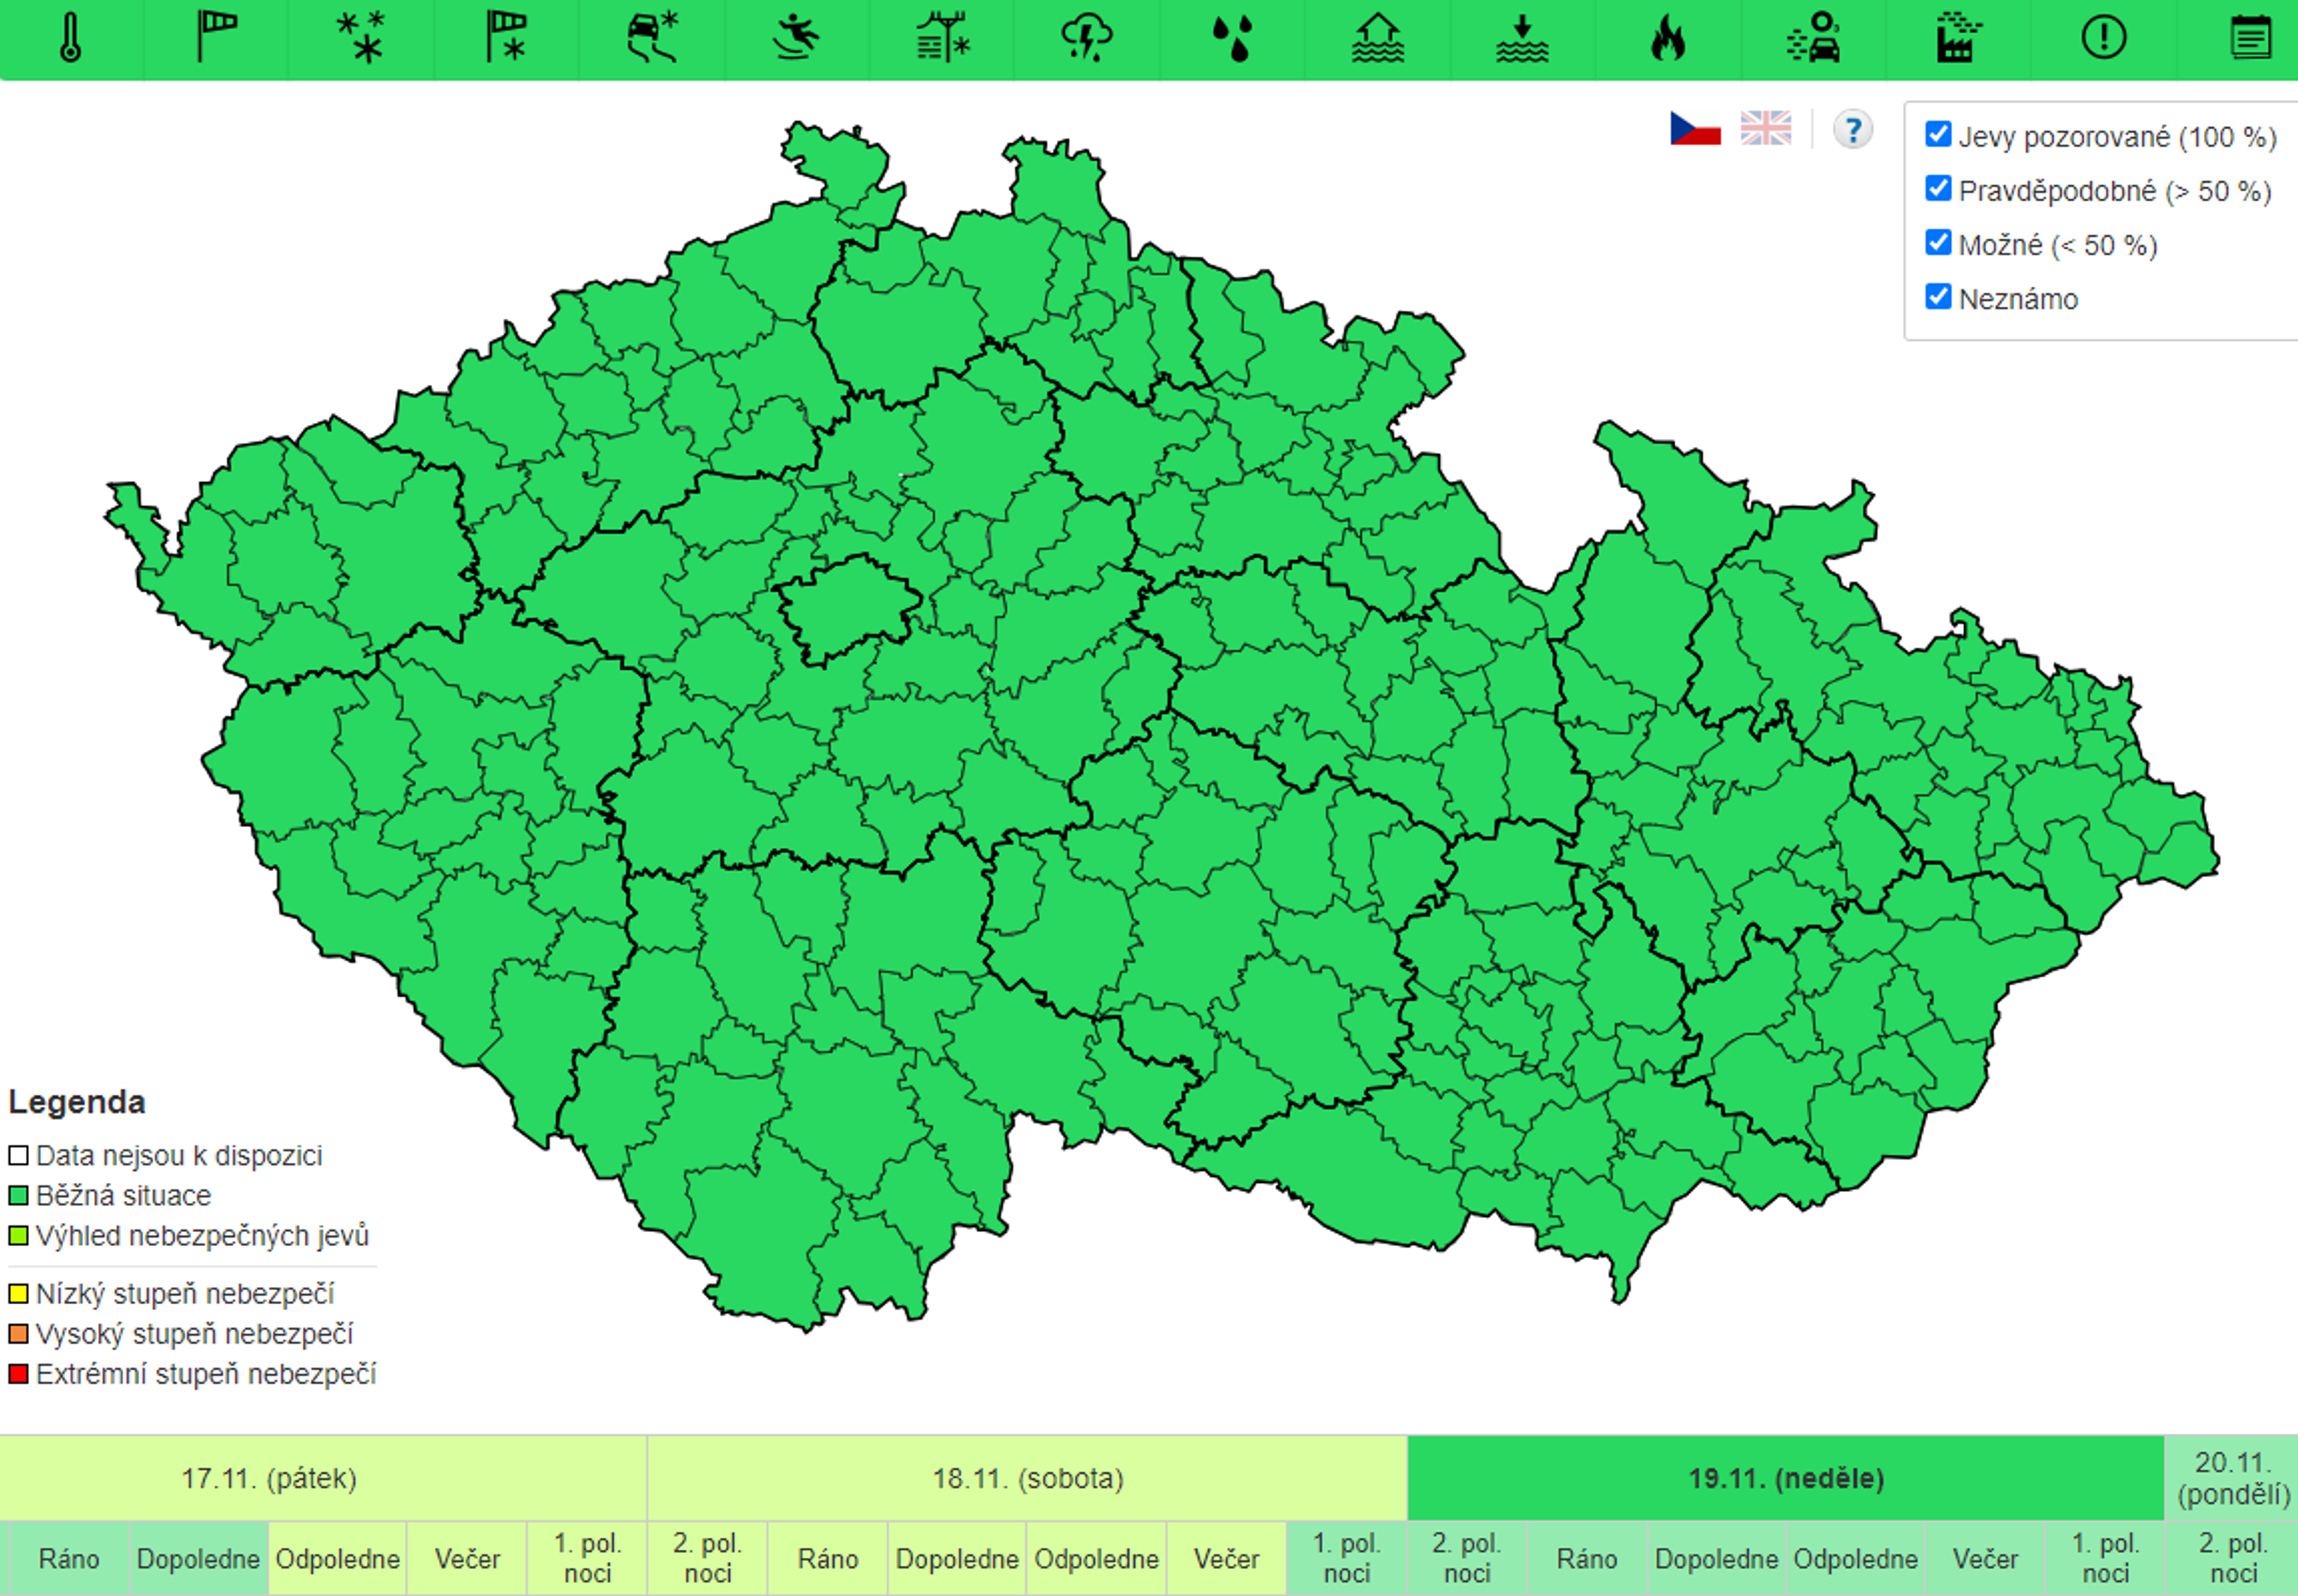
Task: Choose Večer slot under 17.11. pátek
Action: [467, 1558]
